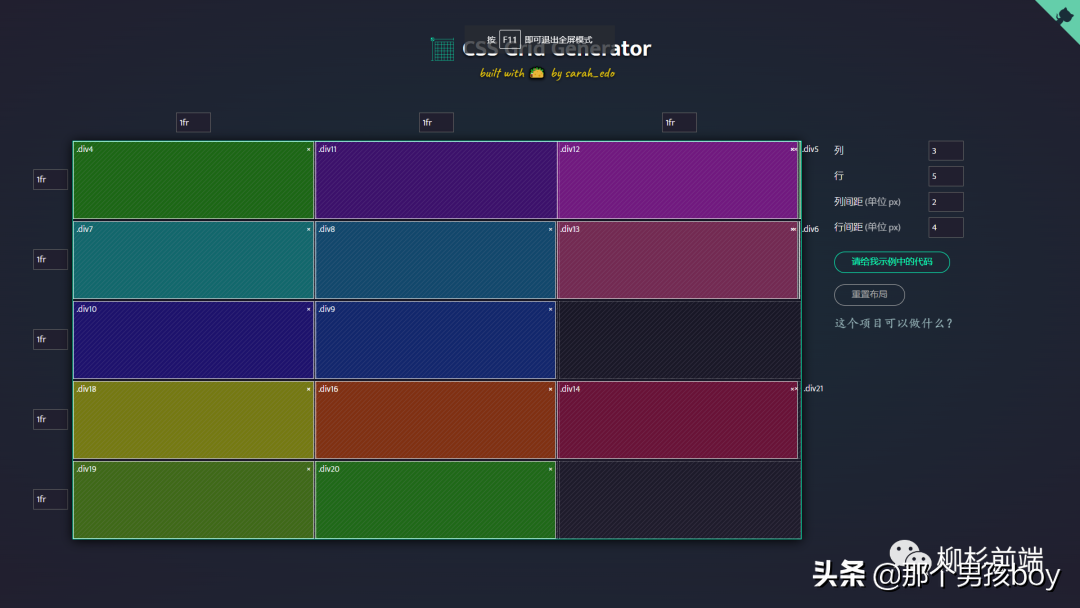Screen dimensions: 1080x608
Task: Edit the fifth row 1fr field
Action: 50,499
